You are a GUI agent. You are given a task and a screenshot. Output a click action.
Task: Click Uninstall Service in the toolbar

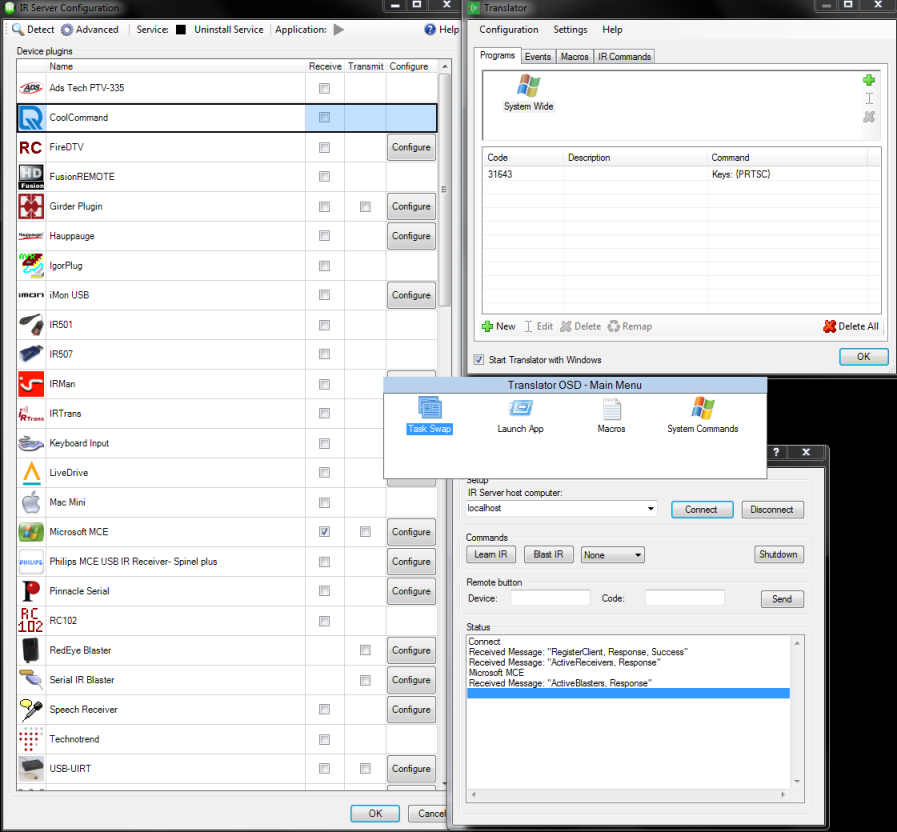pyautogui.click(x=229, y=30)
